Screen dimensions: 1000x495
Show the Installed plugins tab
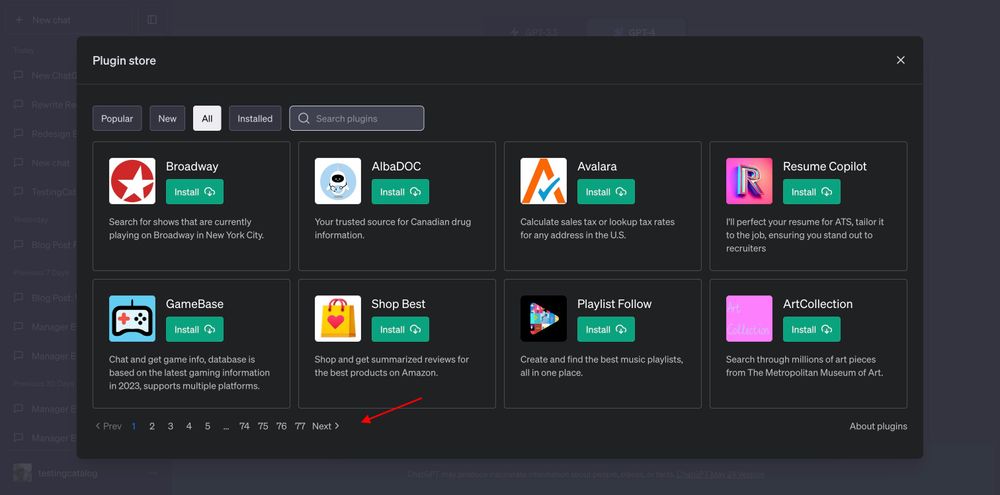(x=255, y=119)
